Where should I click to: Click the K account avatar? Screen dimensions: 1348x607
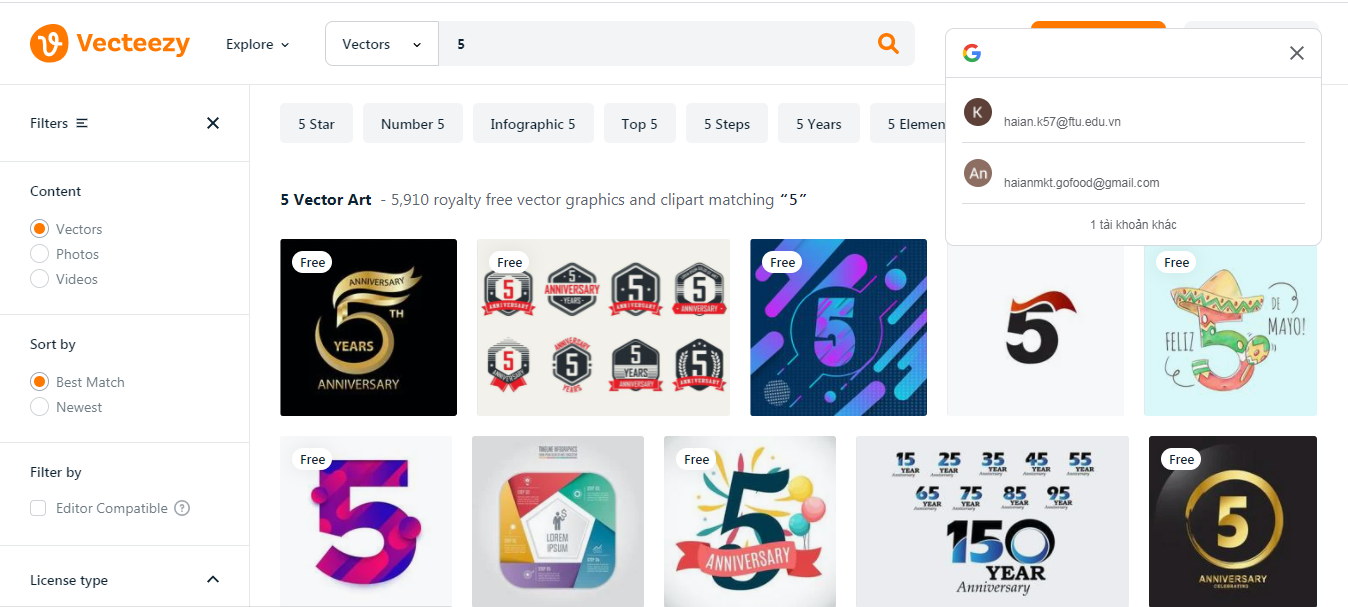pos(977,112)
